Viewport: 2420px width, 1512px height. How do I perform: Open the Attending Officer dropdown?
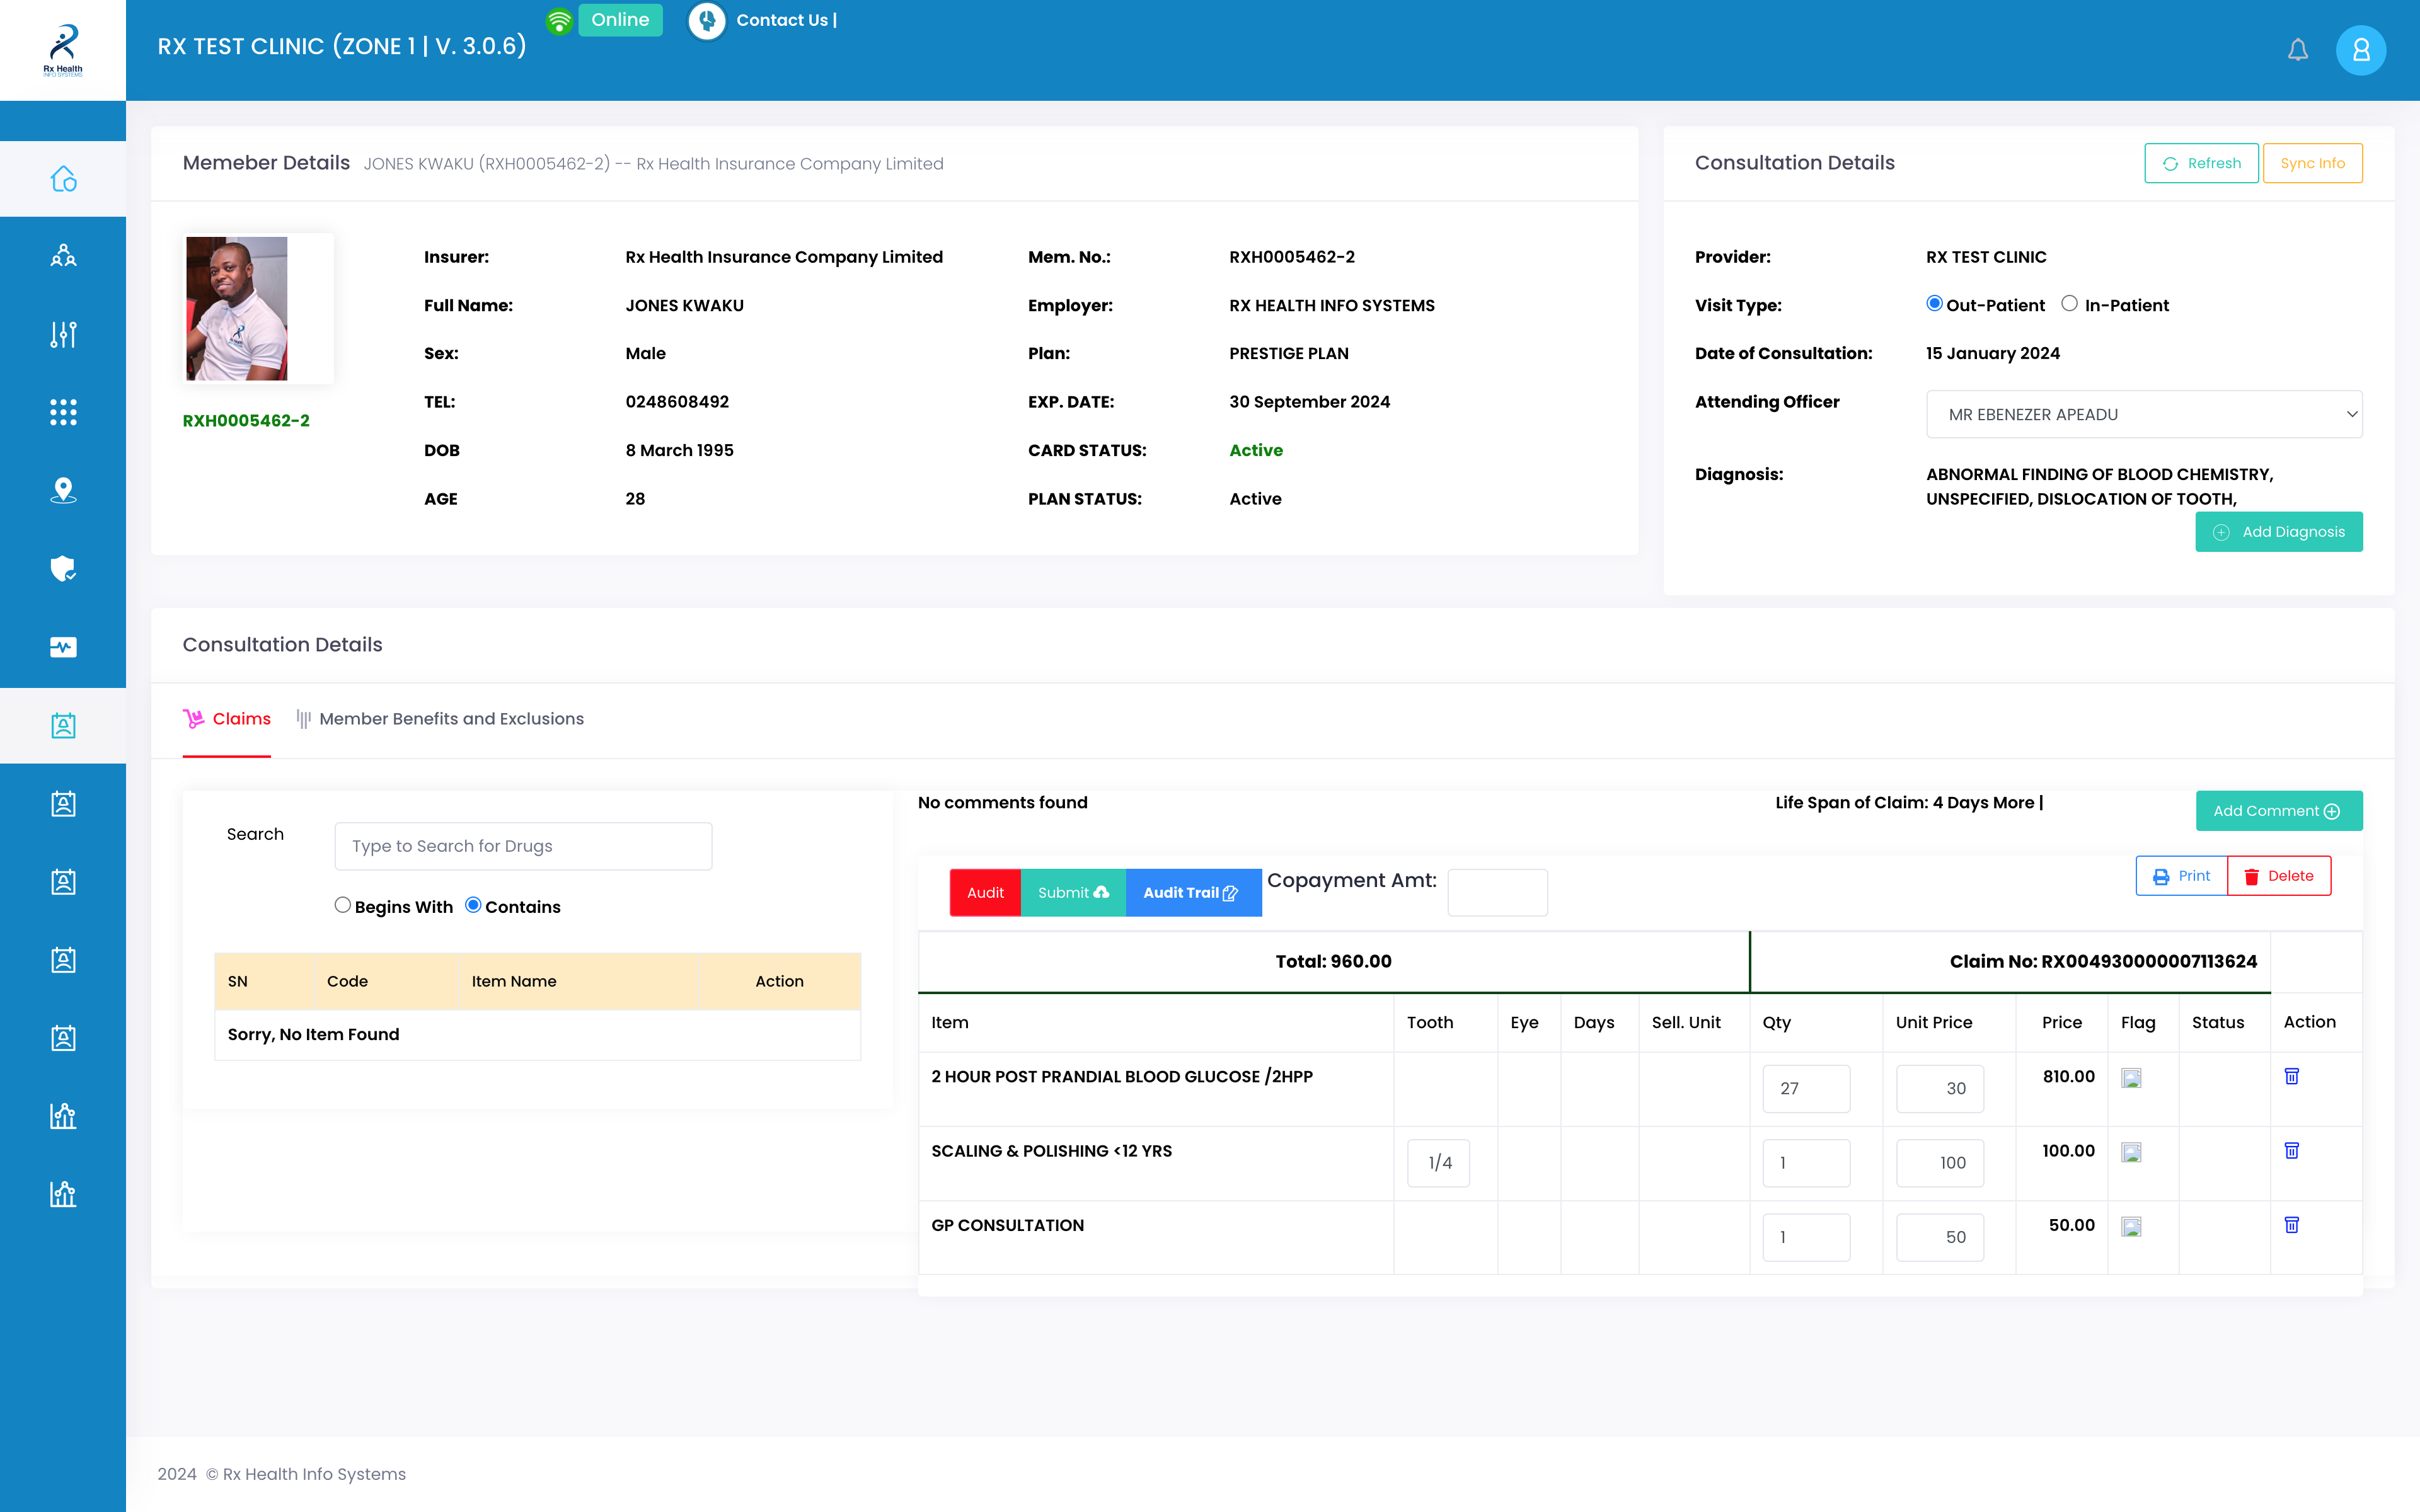click(2144, 414)
